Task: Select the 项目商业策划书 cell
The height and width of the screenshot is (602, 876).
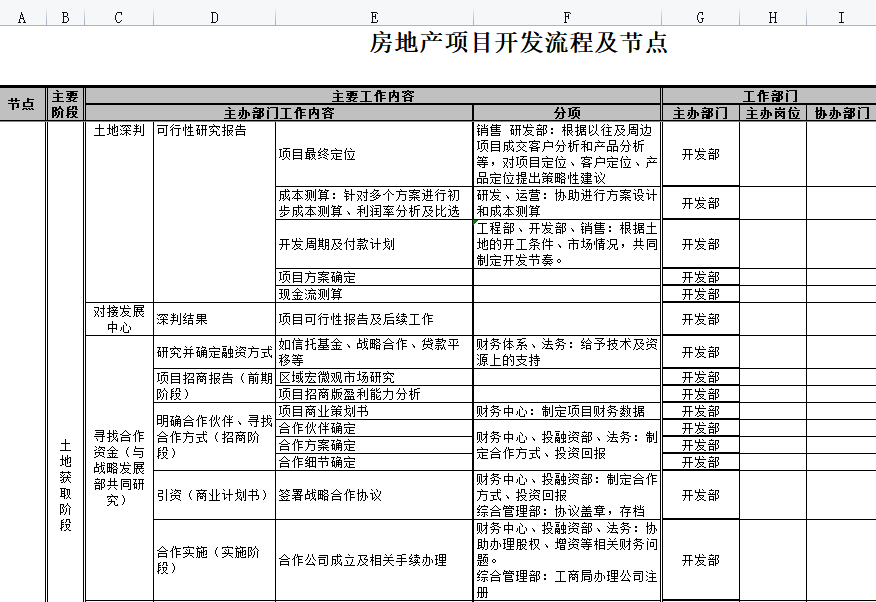Action: 374,411
